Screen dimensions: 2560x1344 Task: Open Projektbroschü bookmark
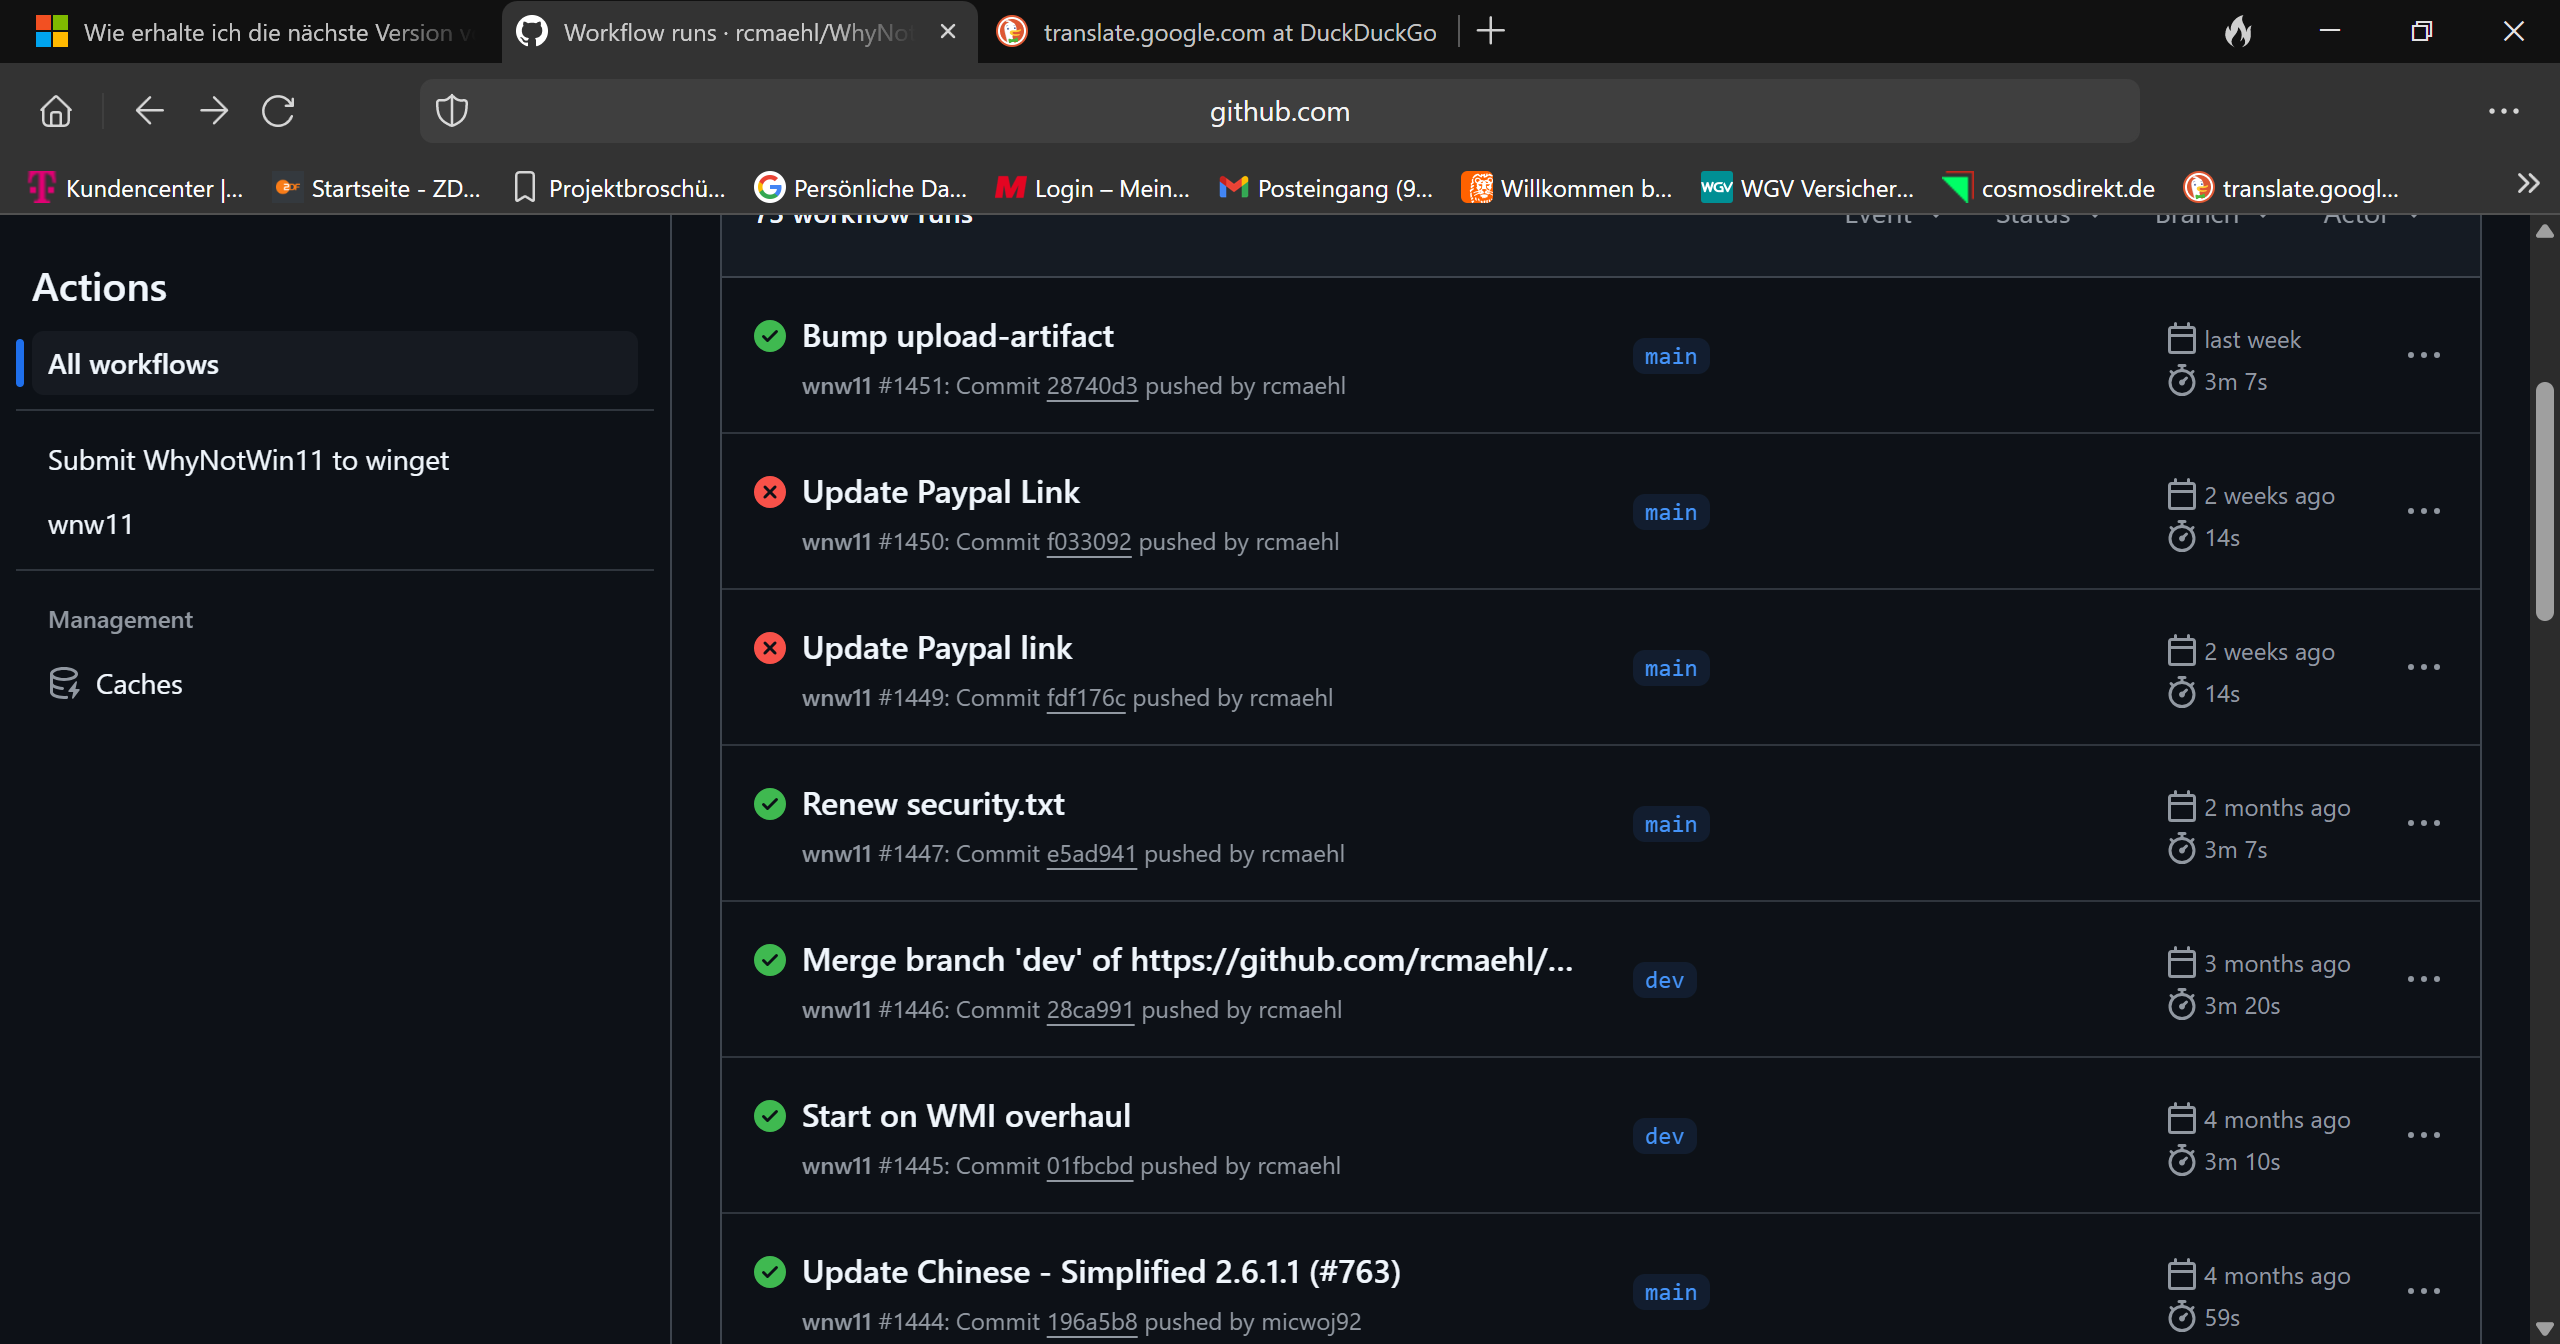coord(619,188)
